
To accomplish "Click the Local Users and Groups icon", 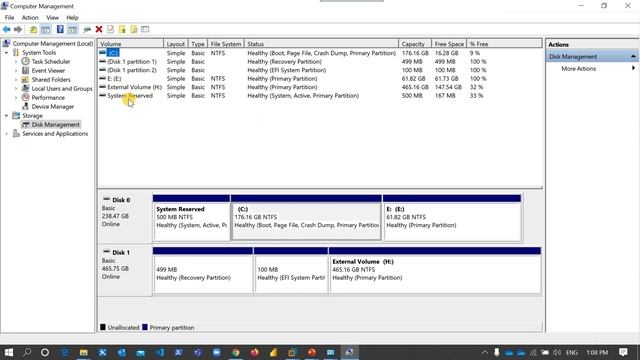I will coord(25,88).
